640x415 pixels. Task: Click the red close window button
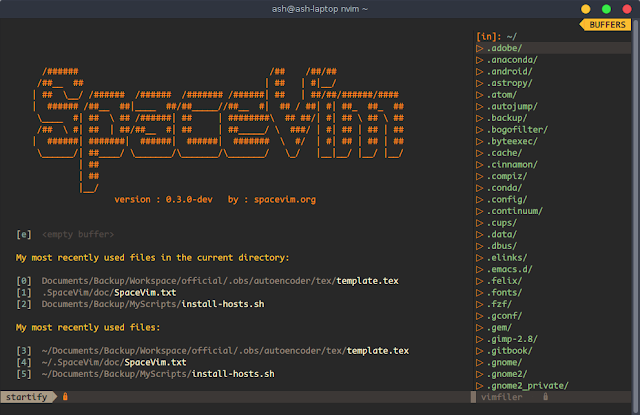tap(627, 9)
